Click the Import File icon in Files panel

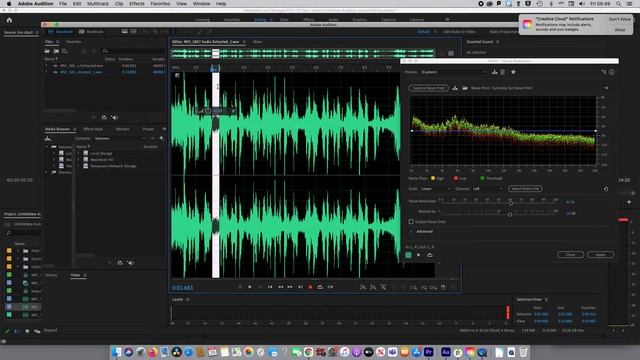click(56, 51)
